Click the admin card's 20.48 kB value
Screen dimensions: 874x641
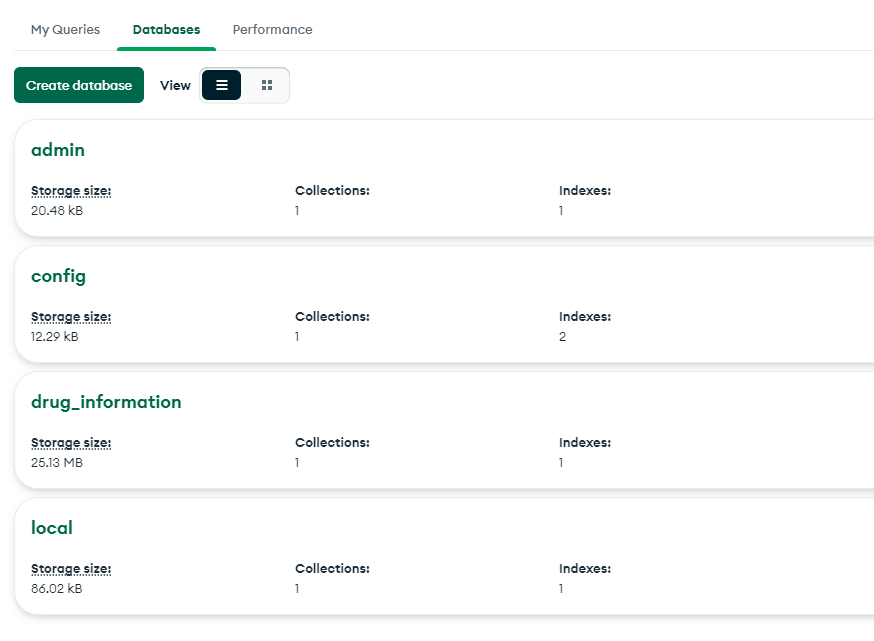point(57,210)
